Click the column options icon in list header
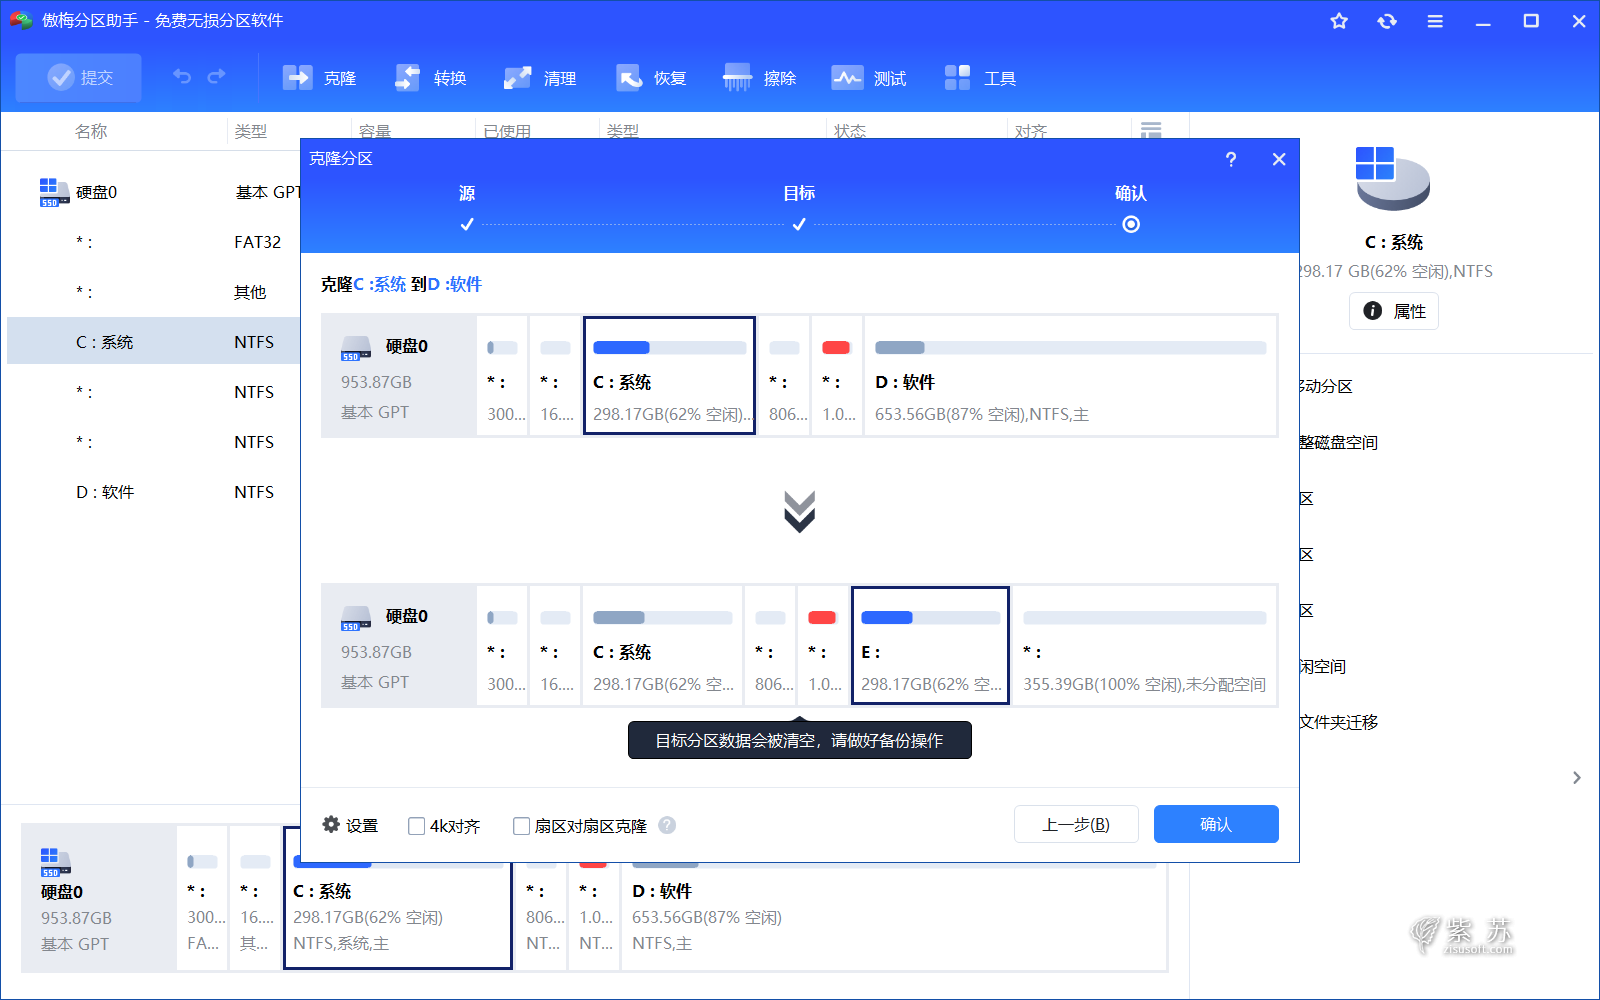This screenshot has height=1000, width=1600. tap(1151, 130)
